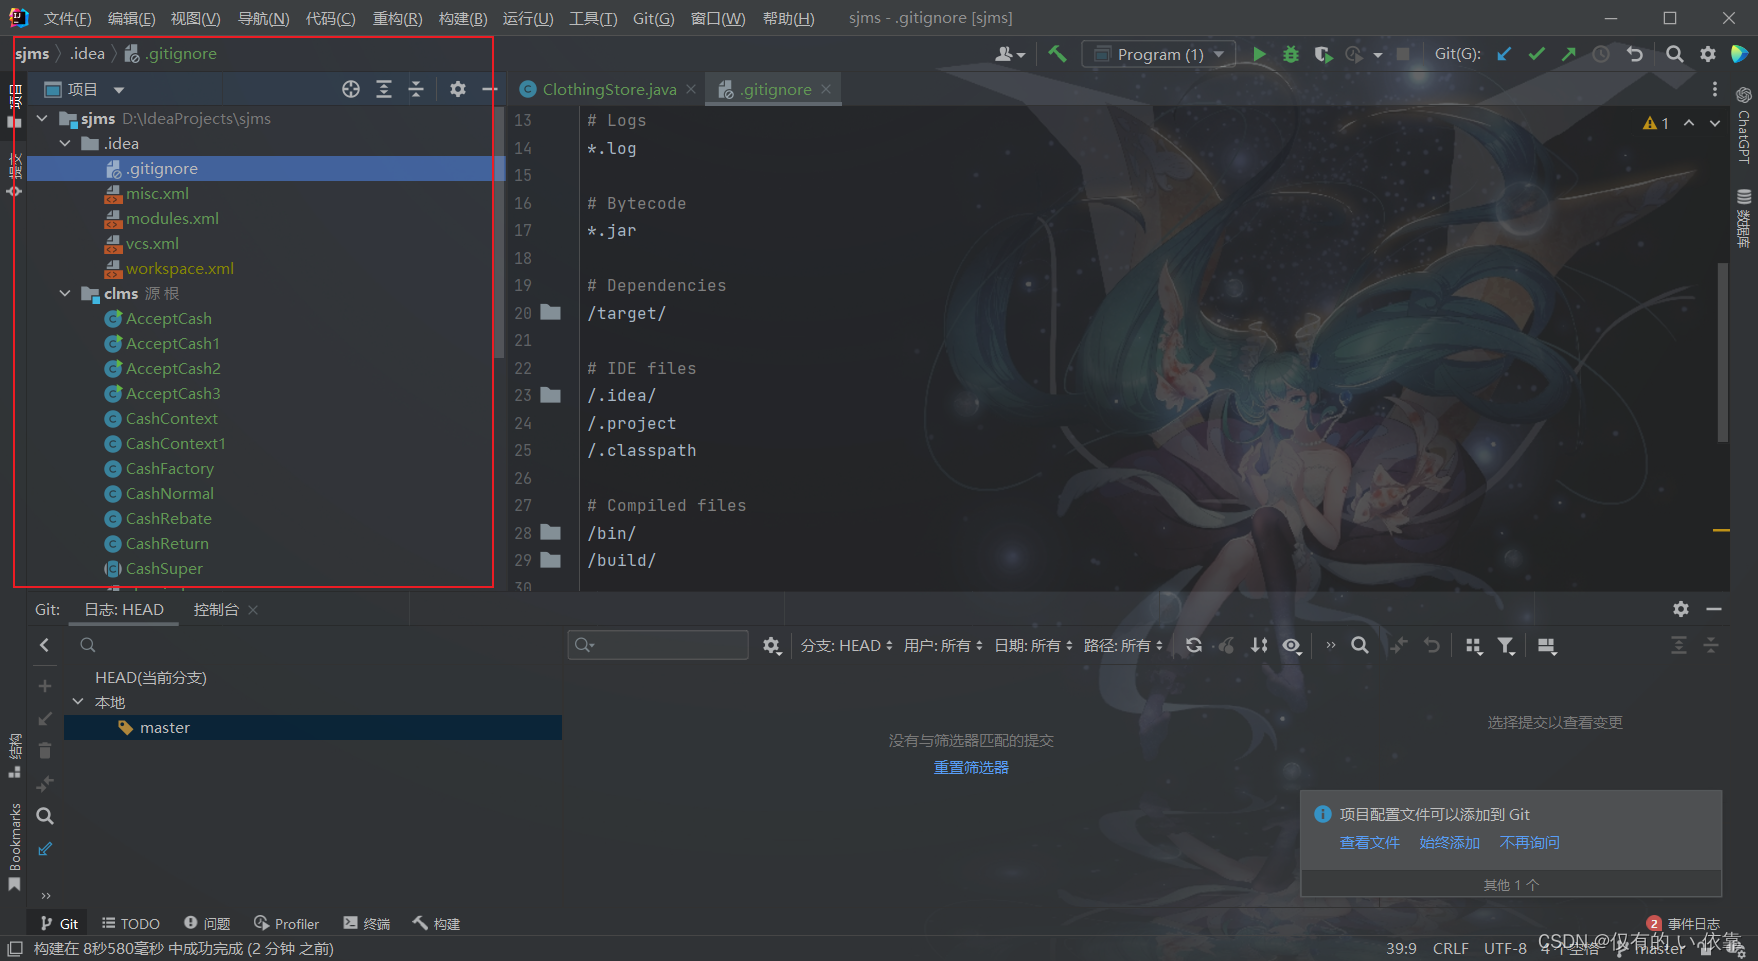
Task: Run with coverage shield icon
Action: pos(1323,54)
